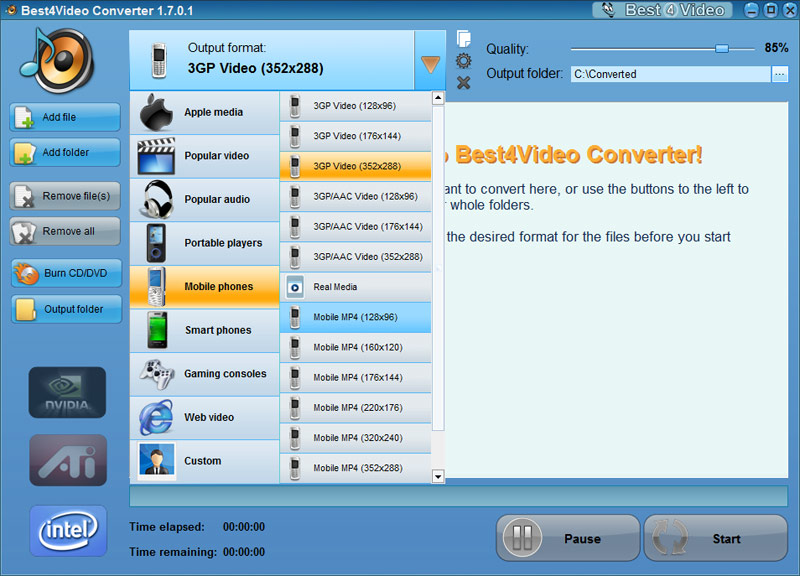Choose Mobile MP4 (160x120) format
Viewport: 800px width, 576px height.
(356, 347)
